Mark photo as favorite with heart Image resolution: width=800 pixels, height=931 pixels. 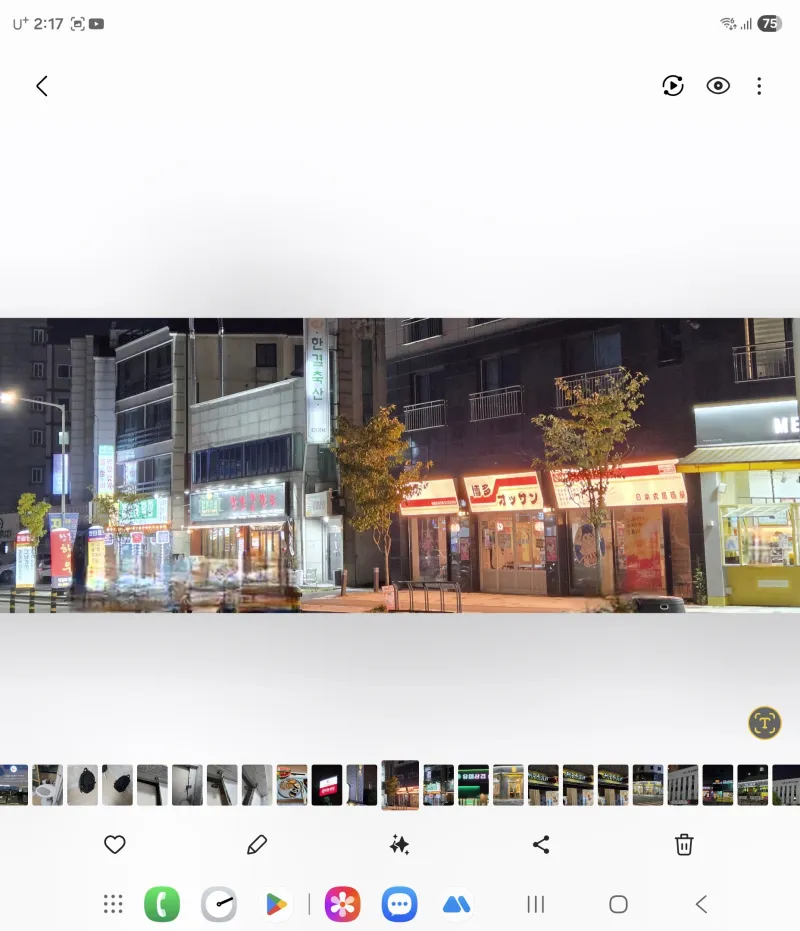click(115, 844)
